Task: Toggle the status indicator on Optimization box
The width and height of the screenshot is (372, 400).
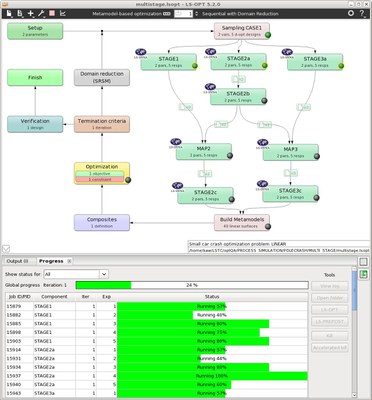Action: [128, 180]
